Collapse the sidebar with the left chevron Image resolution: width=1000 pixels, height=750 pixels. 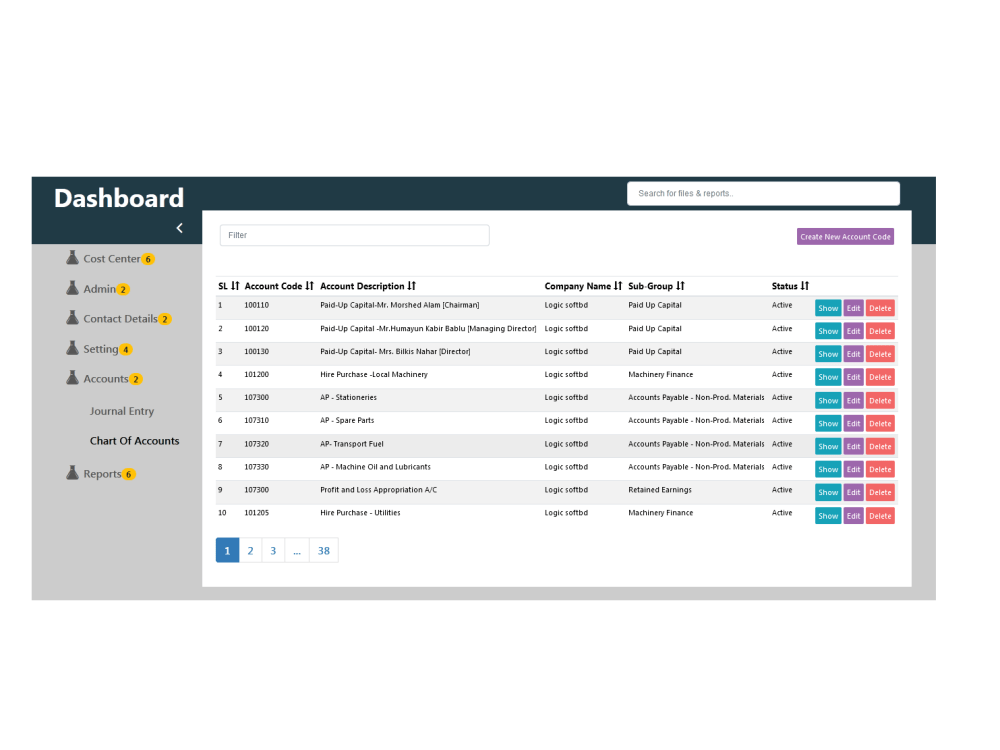[x=180, y=228]
